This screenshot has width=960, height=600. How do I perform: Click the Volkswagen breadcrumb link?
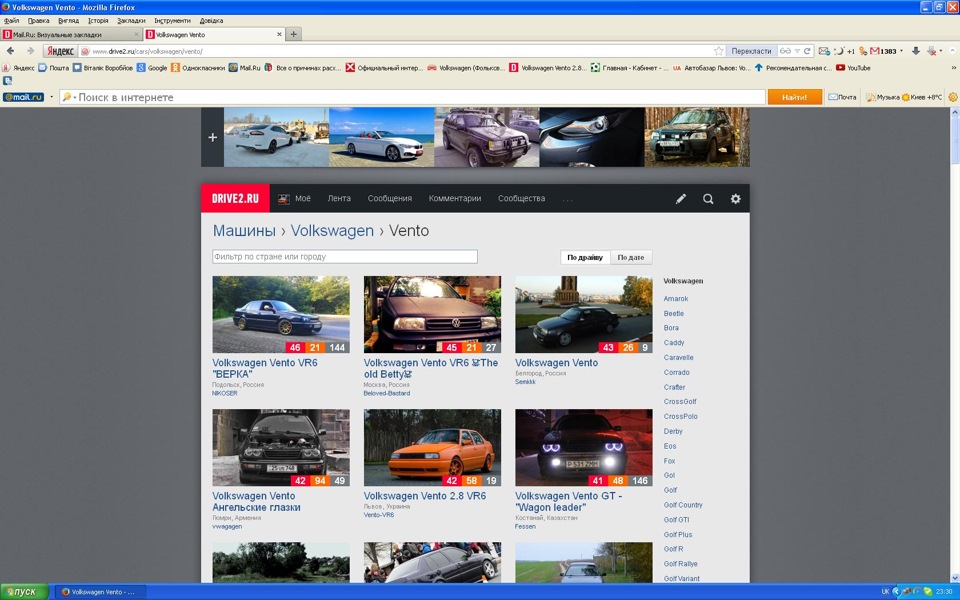coord(332,231)
